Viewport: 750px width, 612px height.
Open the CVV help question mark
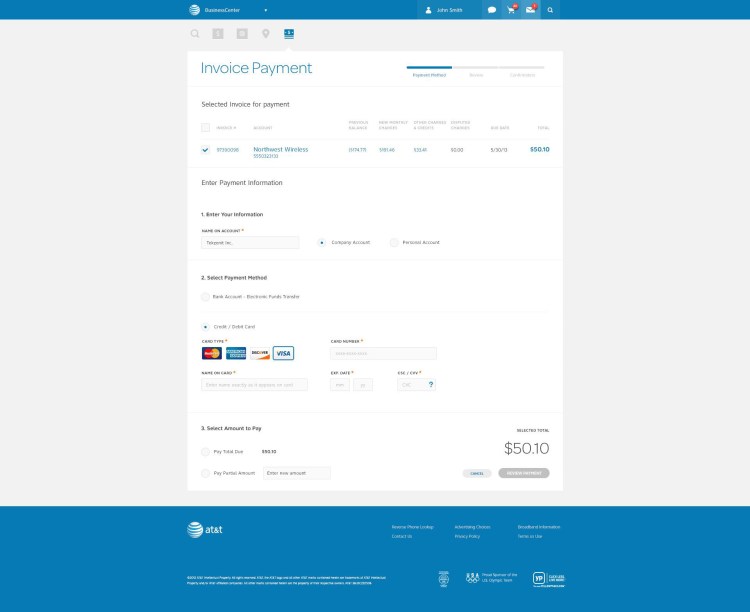431,384
